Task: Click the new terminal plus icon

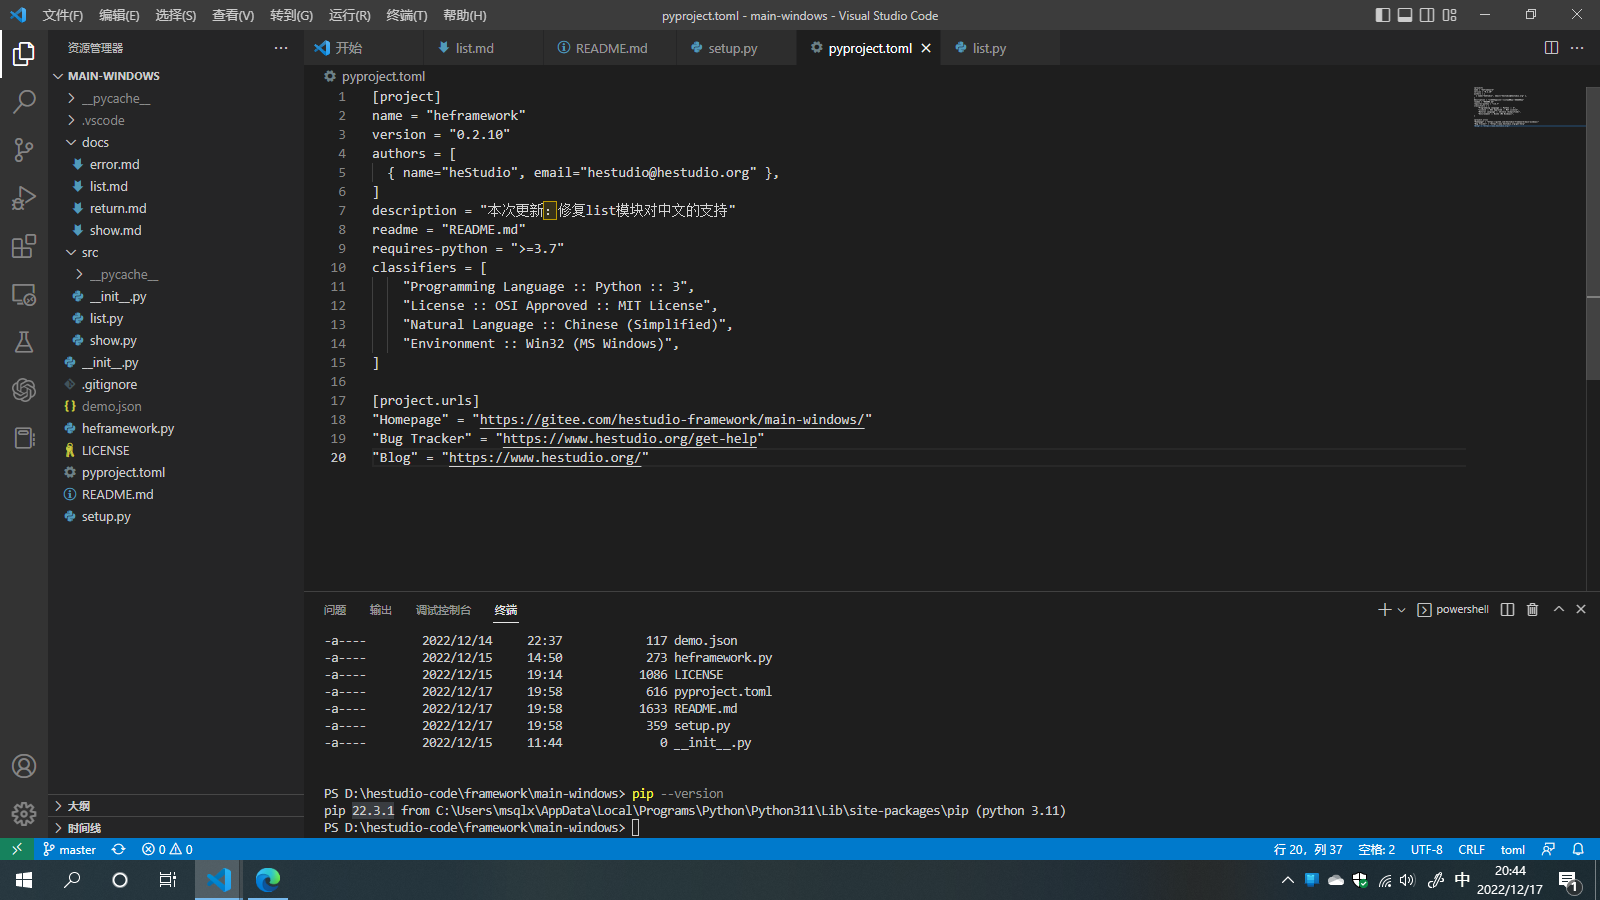Action: click(1384, 609)
